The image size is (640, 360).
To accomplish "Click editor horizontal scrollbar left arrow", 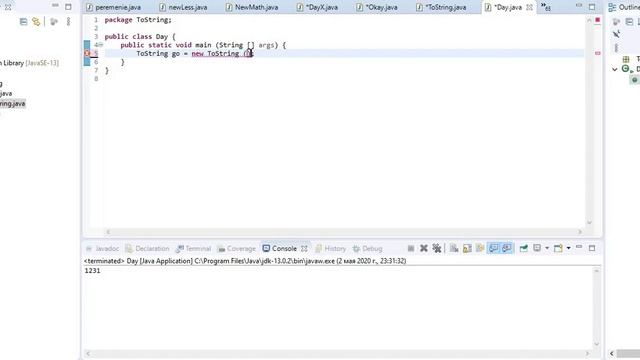I will point(108,232).
